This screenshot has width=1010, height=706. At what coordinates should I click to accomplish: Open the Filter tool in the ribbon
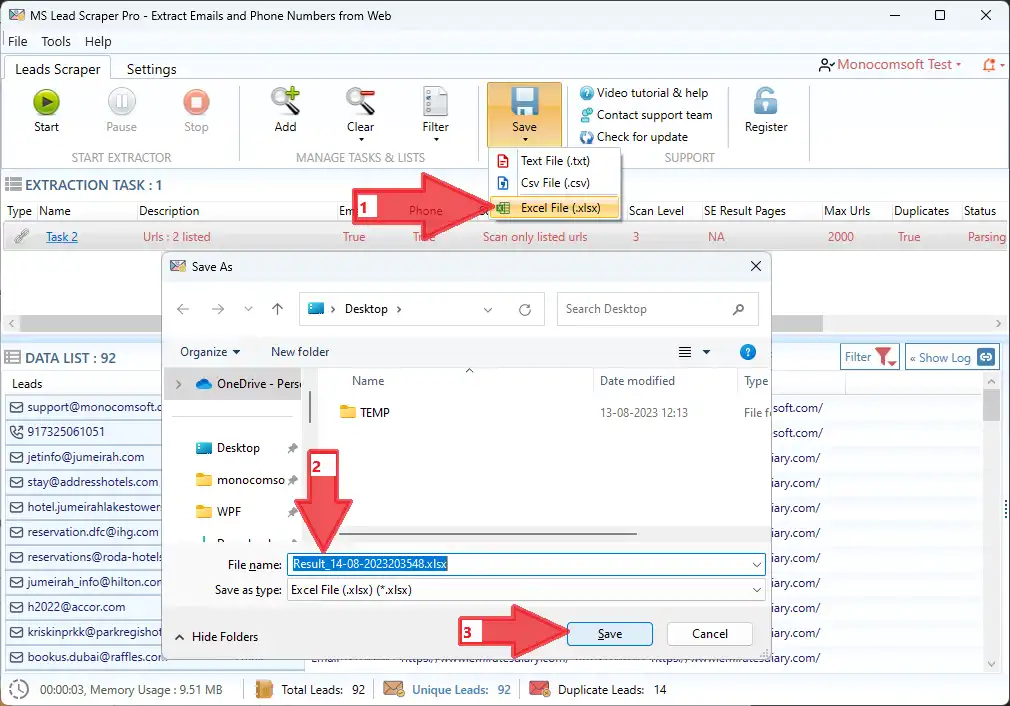tap(435, 113)
